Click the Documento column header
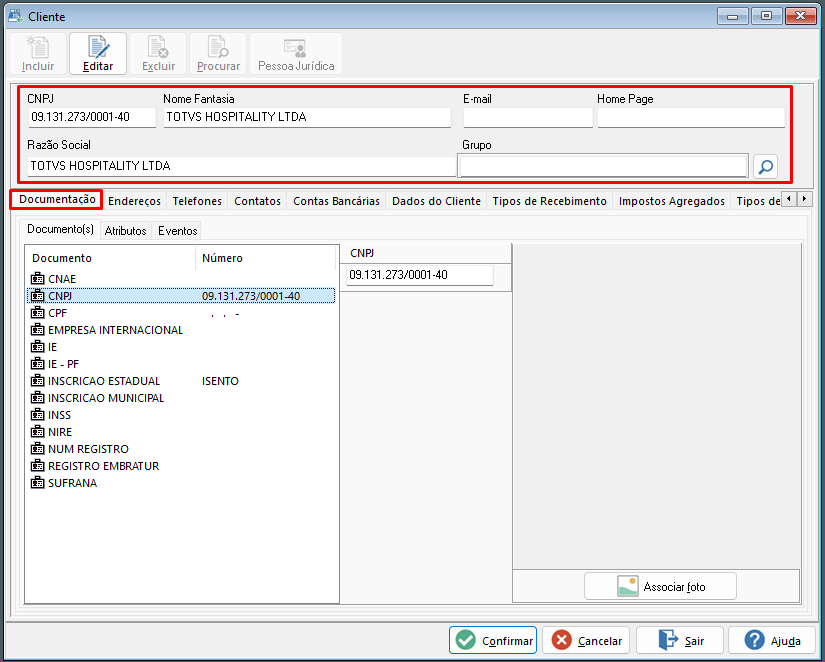Viewport: 825px width, 662px height. click(x=110, y=258)
